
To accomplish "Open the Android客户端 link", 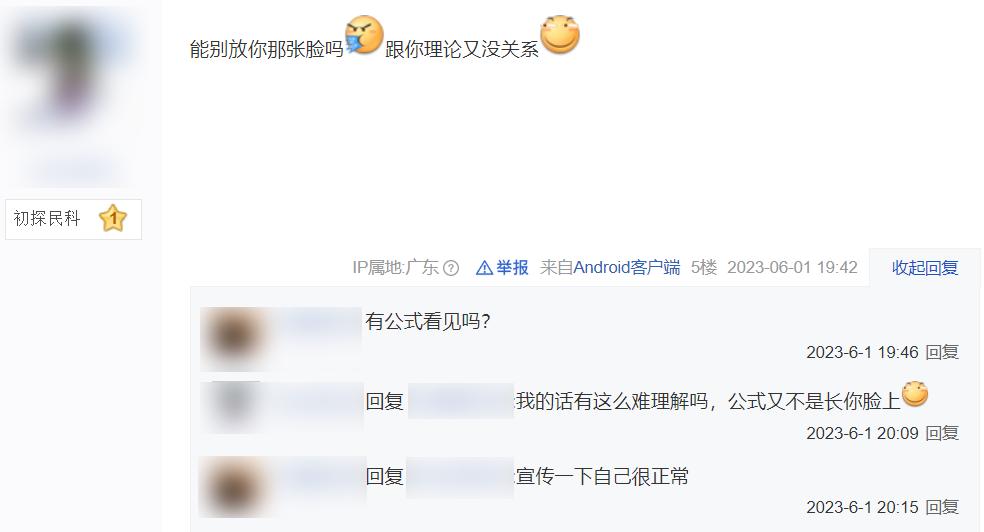I will point(627,268).
